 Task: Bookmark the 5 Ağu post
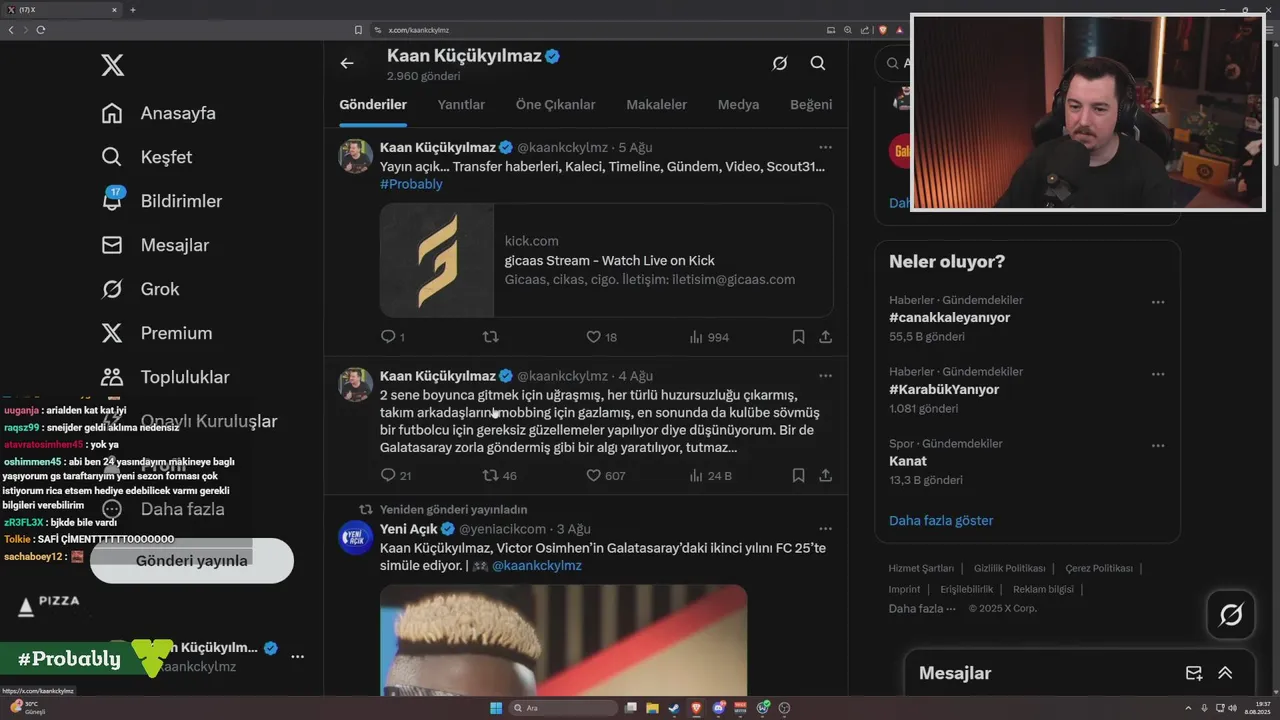coord(798,337)
